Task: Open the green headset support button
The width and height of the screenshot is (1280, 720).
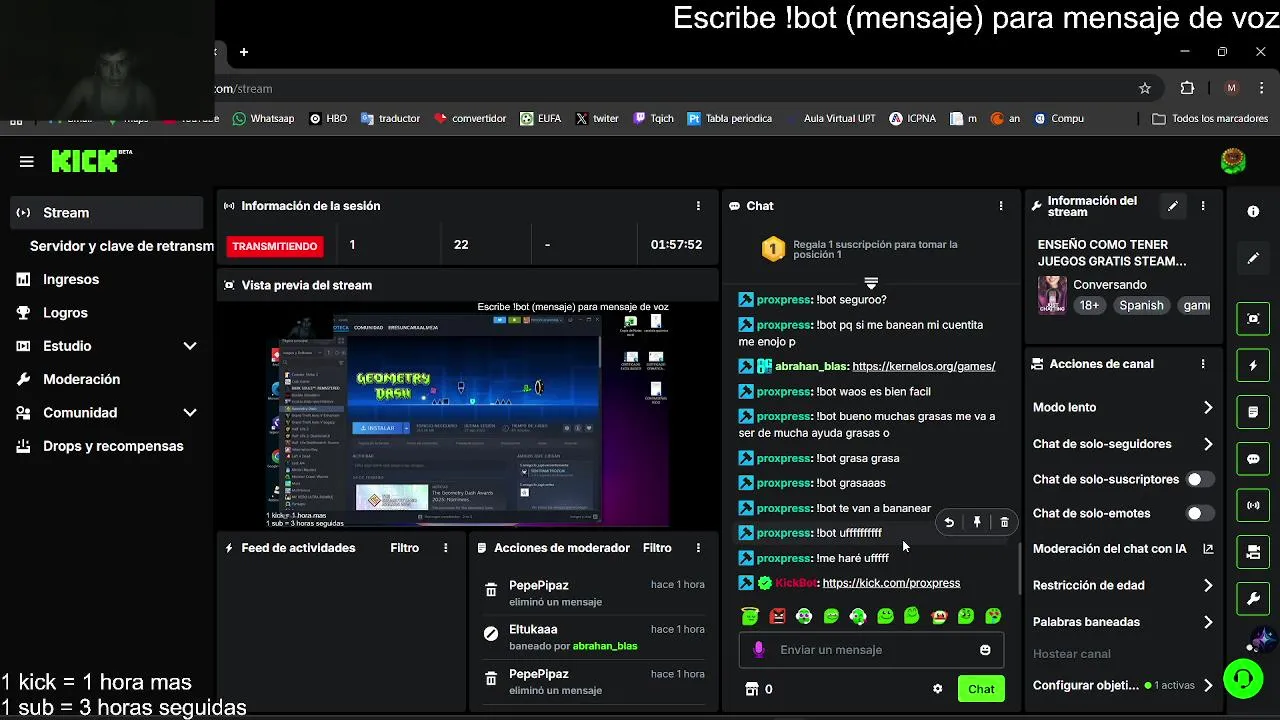Action: 1243,680
